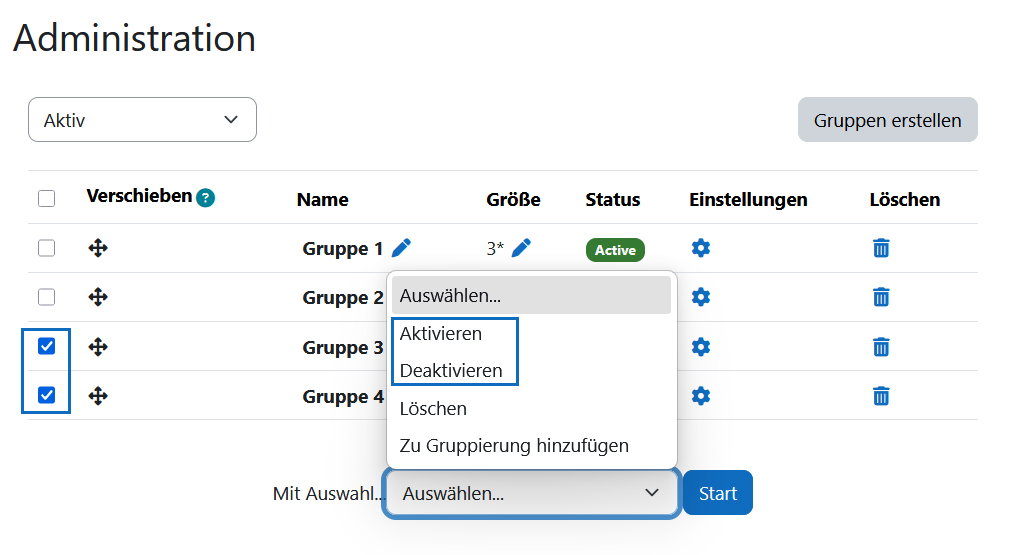Check the Gruppe 2 checkbox
The image size is (1029, 555).
(x=47, y=297)
